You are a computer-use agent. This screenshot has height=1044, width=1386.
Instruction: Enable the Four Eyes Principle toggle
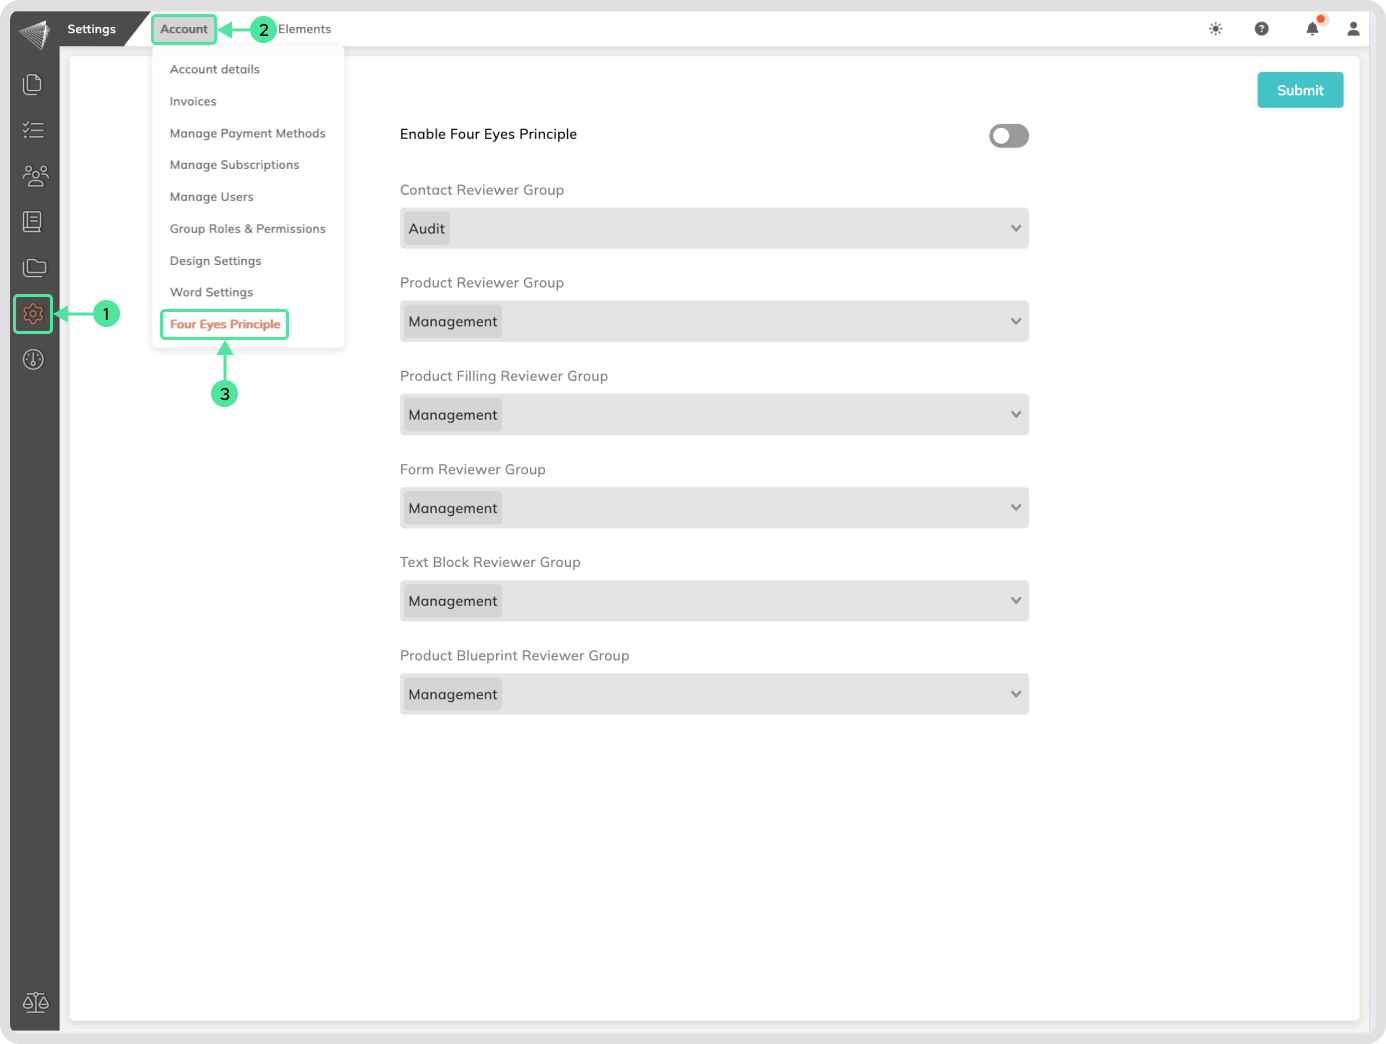[x=1008, y=136]
